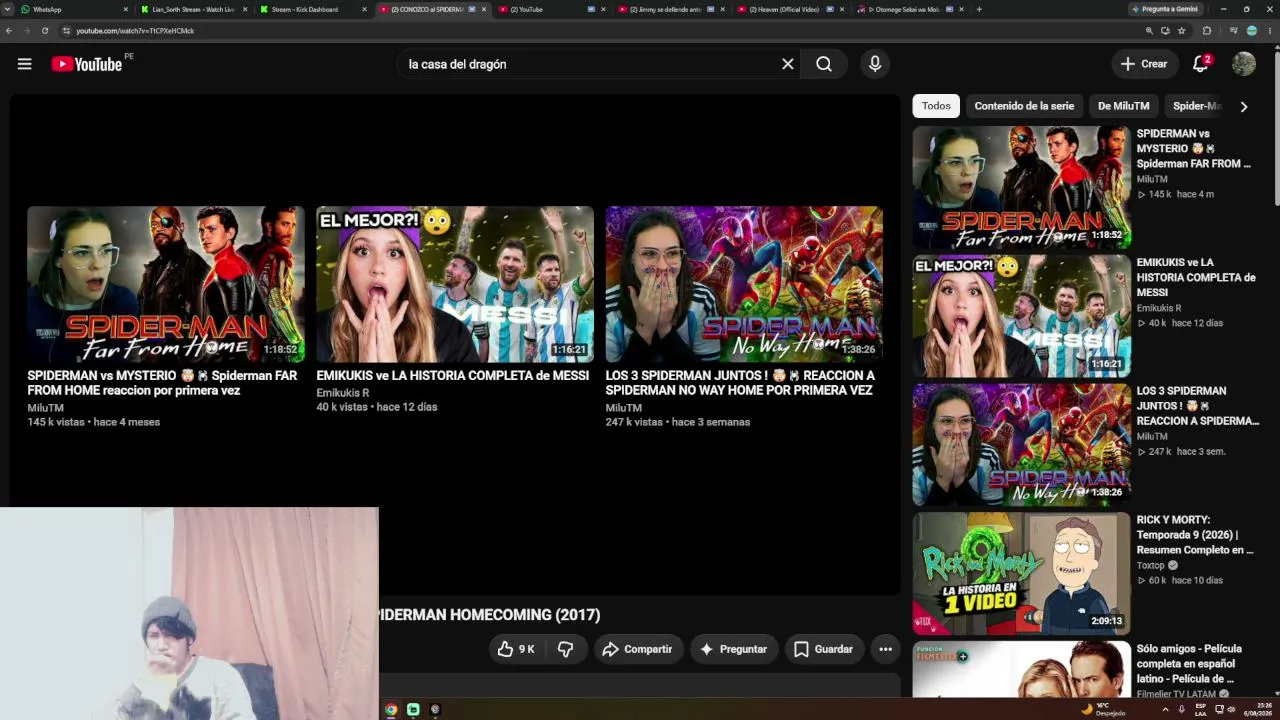Open sidebar 'Sólo amigos' movie thumbnail
This screenshot has width=1280, height=720.
tap(1021, 670)
